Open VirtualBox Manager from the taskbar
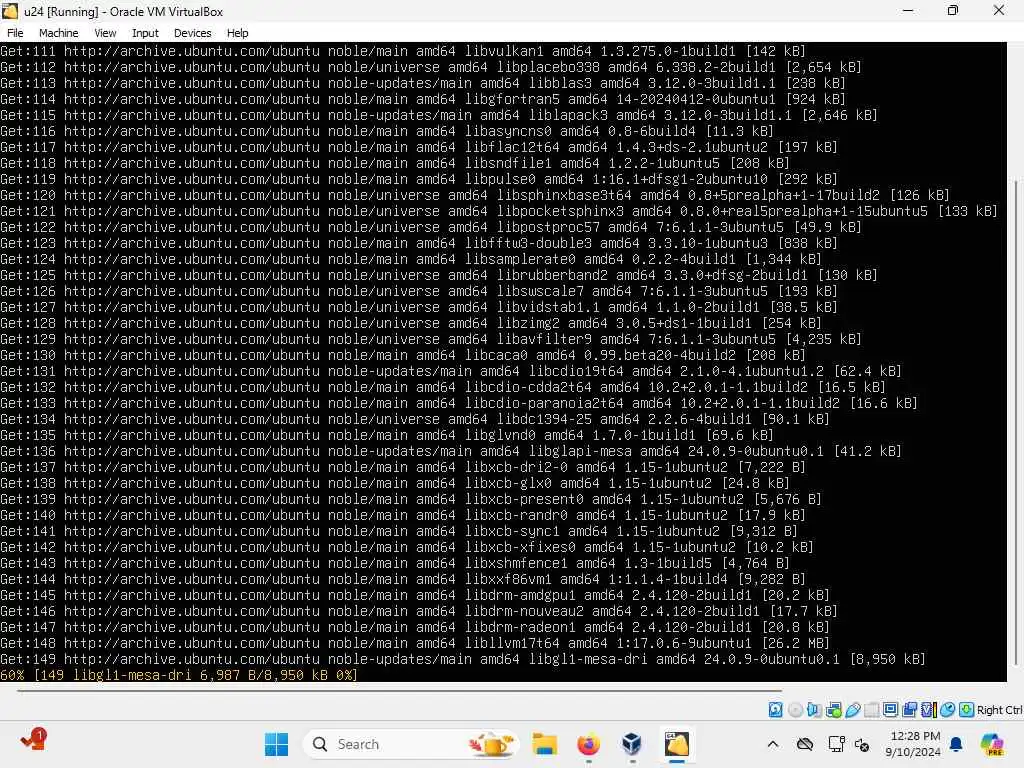The width and height of the screenshot is (1024, 768). tap(632, 744)
